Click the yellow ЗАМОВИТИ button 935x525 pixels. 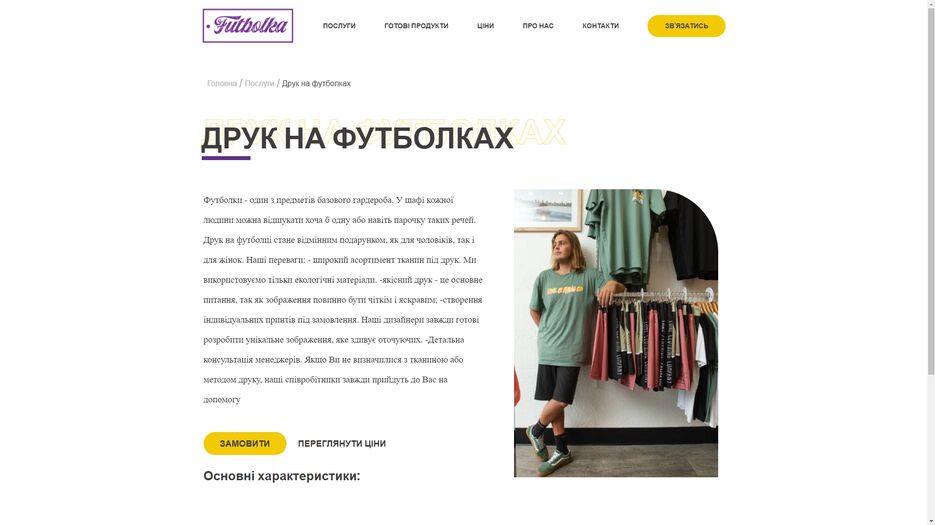(x=244, y=443)
